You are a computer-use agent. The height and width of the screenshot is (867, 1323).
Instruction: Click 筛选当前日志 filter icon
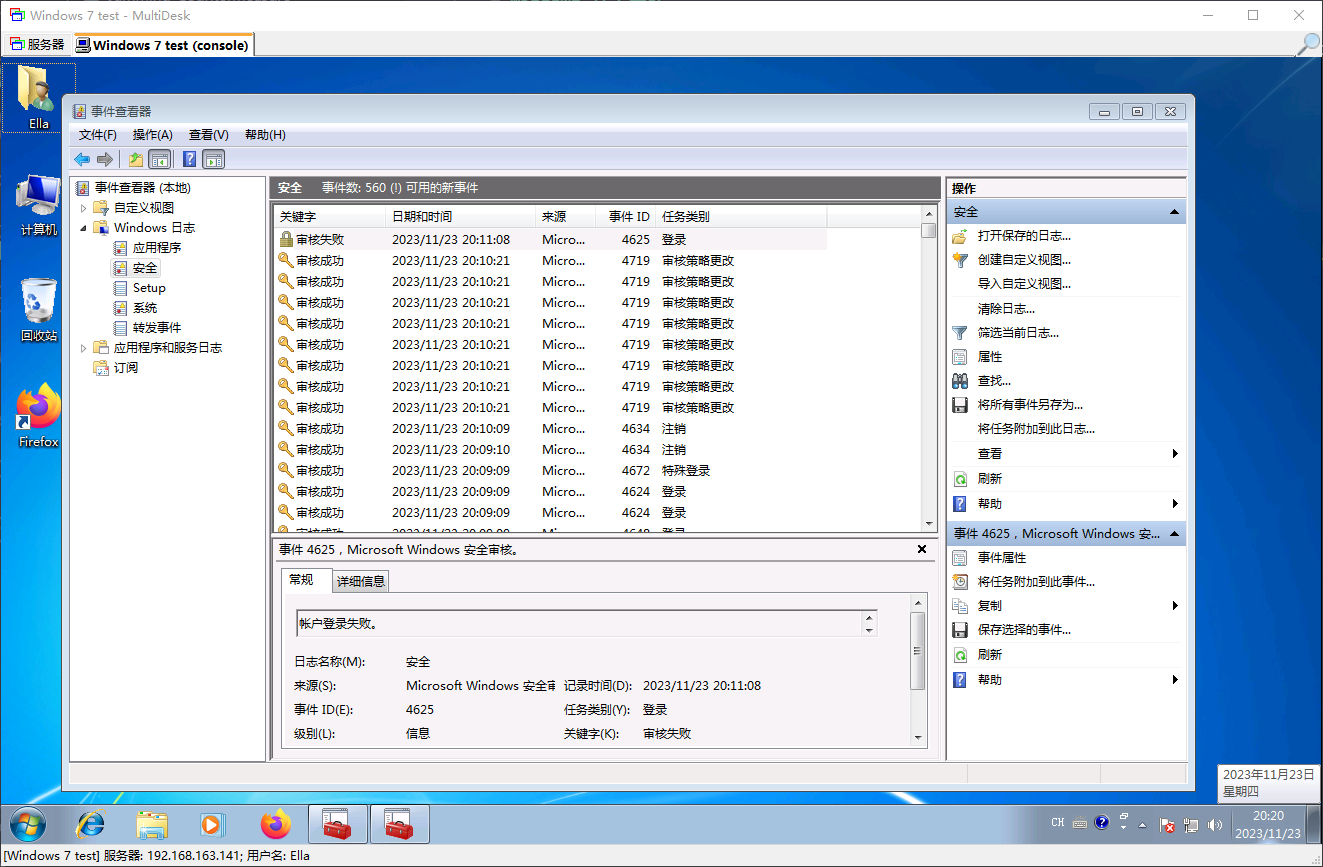960,333
